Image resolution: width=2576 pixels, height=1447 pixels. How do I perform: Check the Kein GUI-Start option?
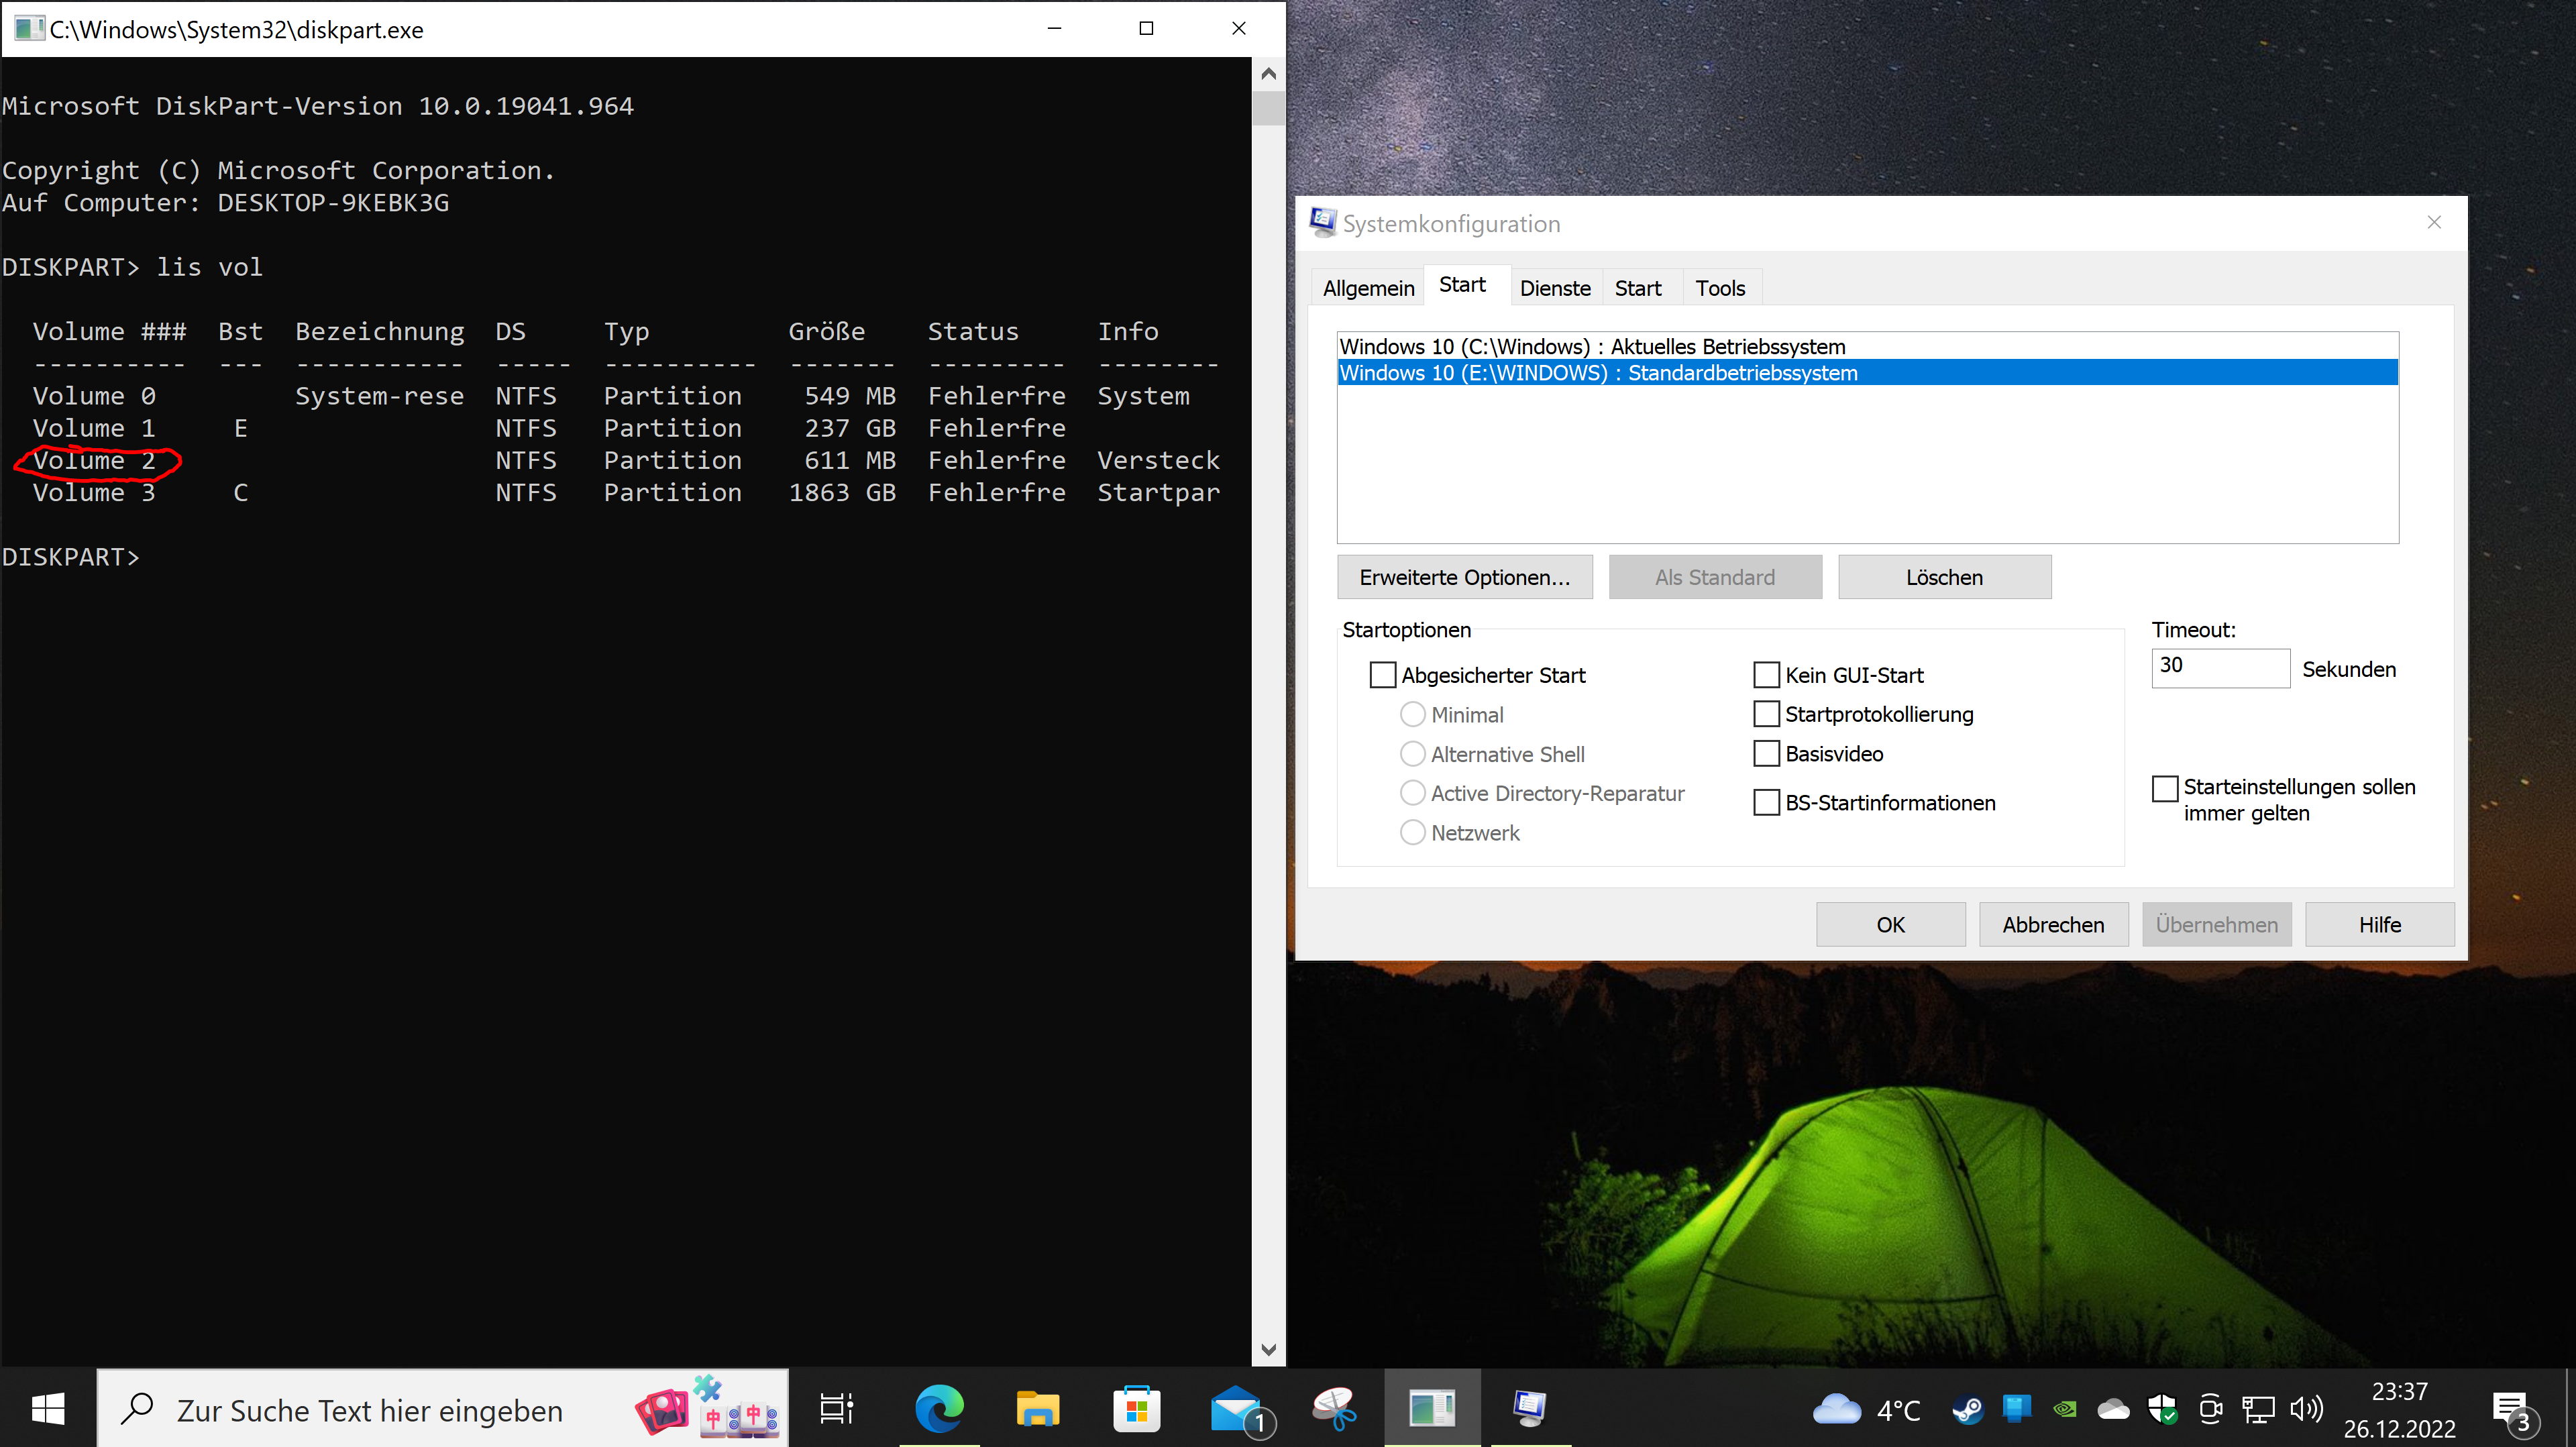tap(1766, 675)
